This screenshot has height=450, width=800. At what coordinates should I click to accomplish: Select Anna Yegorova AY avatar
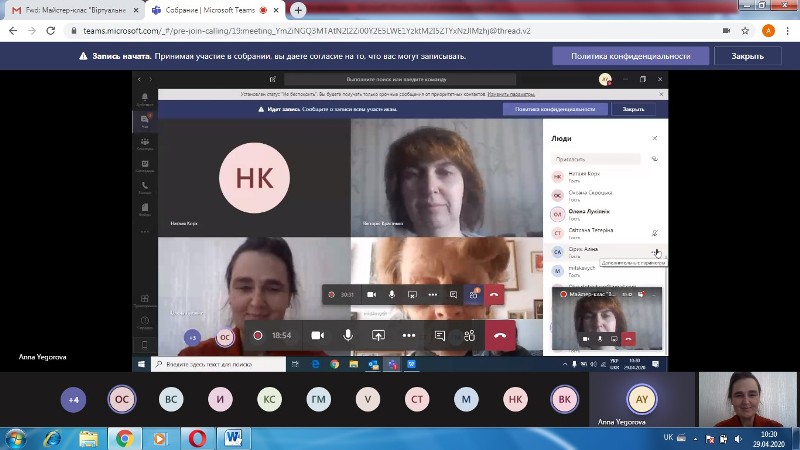[641, 399]
